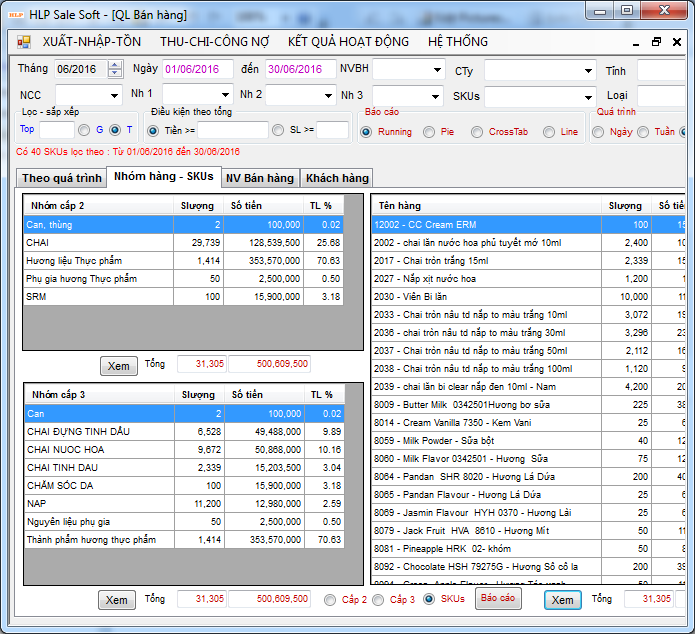This screenshot has height=634, width=695.
Task: Close the inner QL Bán hàng window
Action: coord(676,42)
